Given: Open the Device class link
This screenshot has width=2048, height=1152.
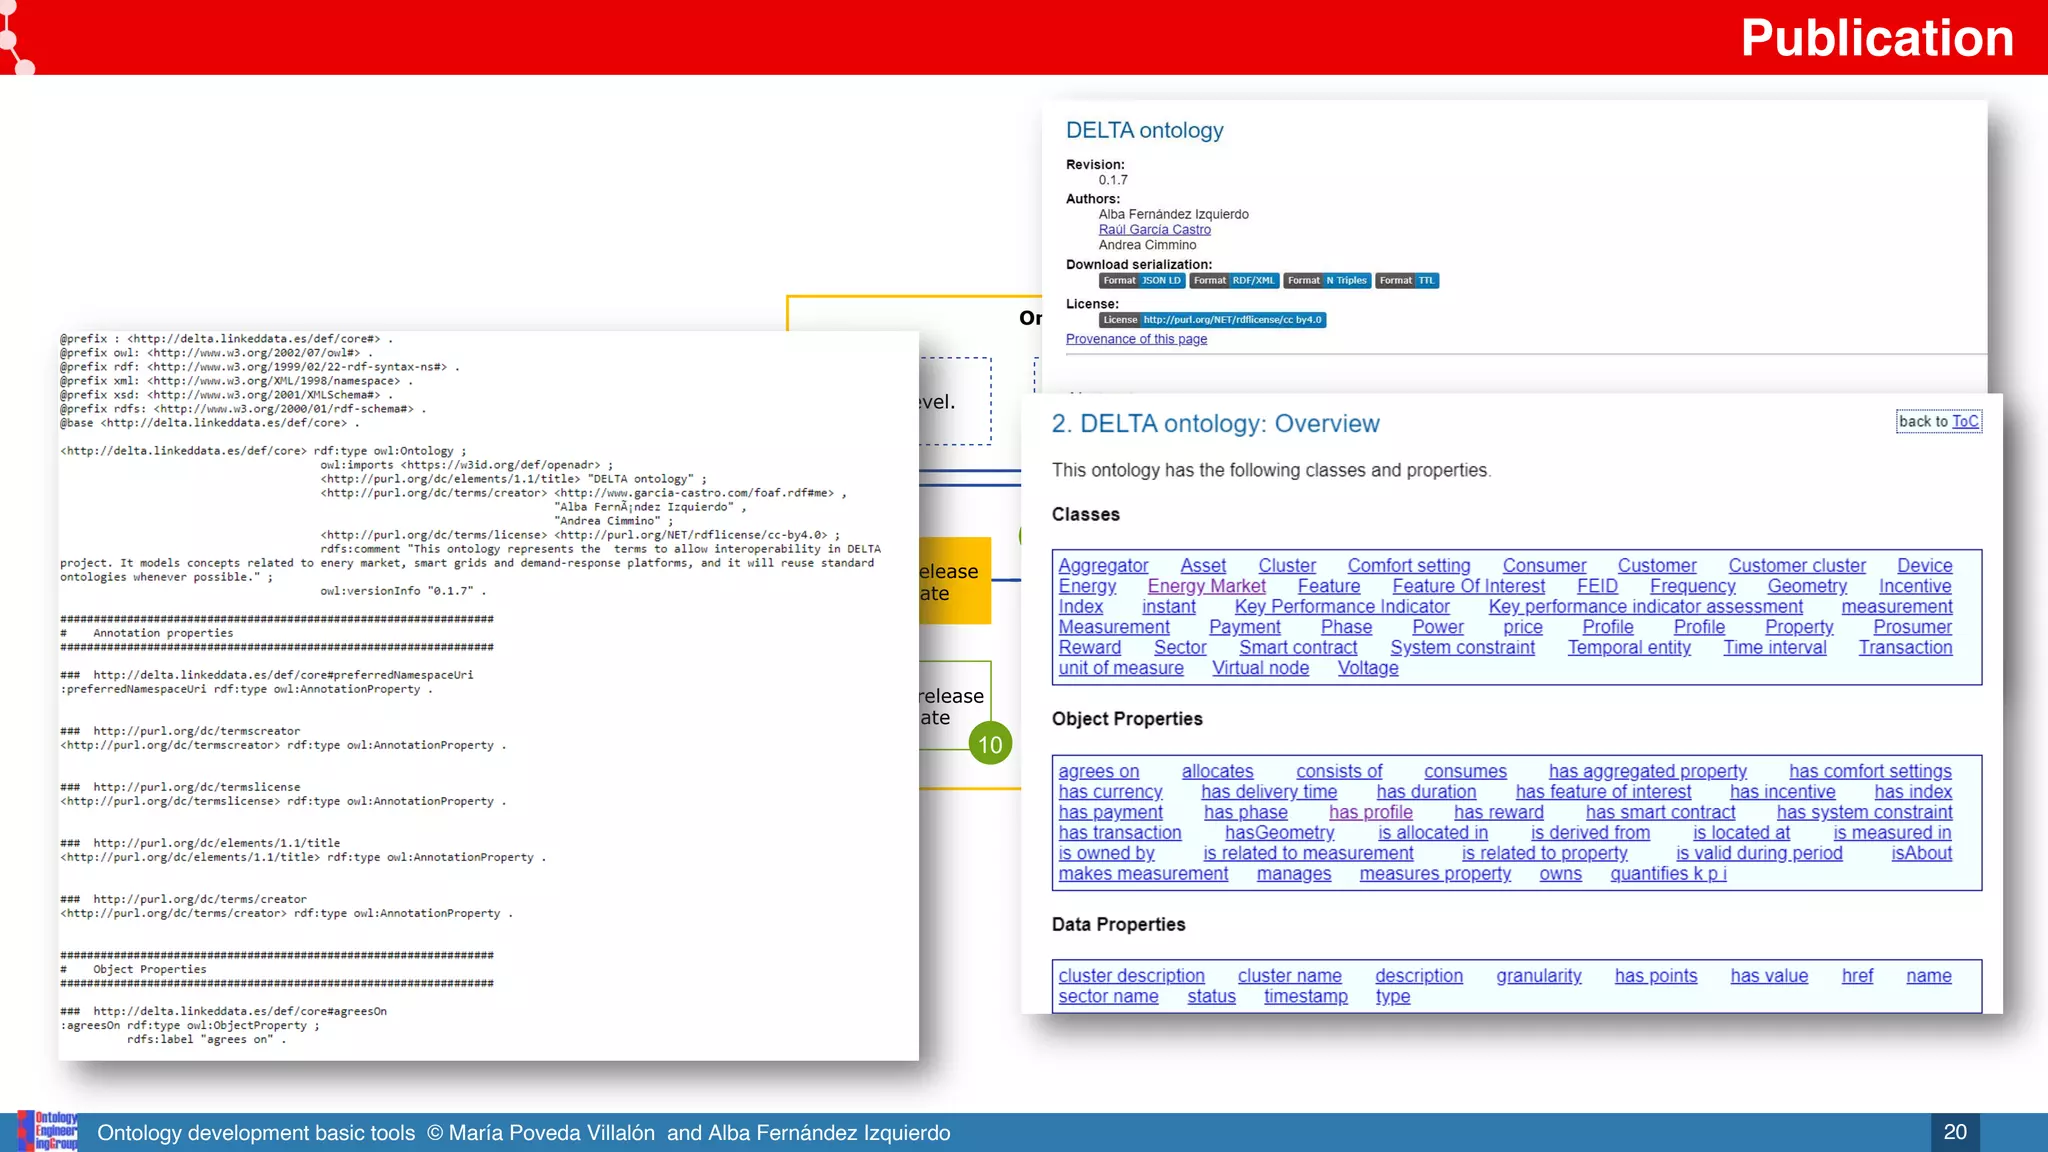Looking at the screenshot, I should coord(1925,566).
